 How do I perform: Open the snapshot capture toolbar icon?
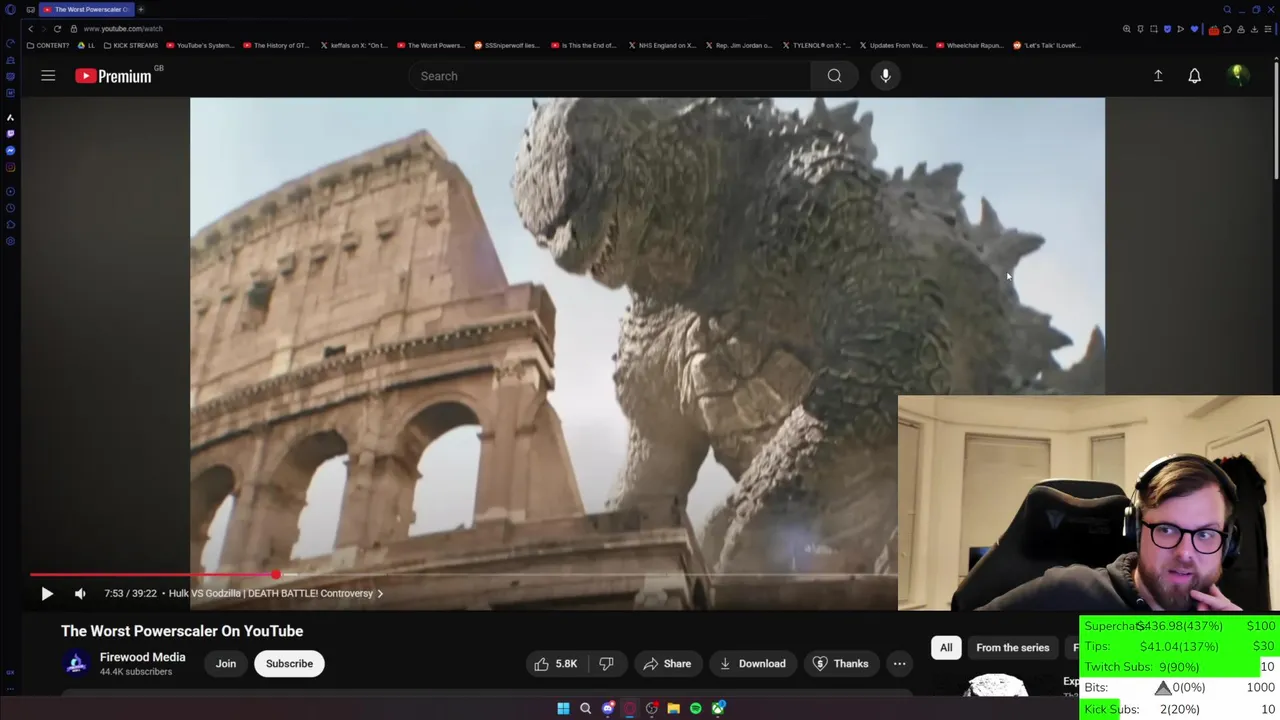1153,29
